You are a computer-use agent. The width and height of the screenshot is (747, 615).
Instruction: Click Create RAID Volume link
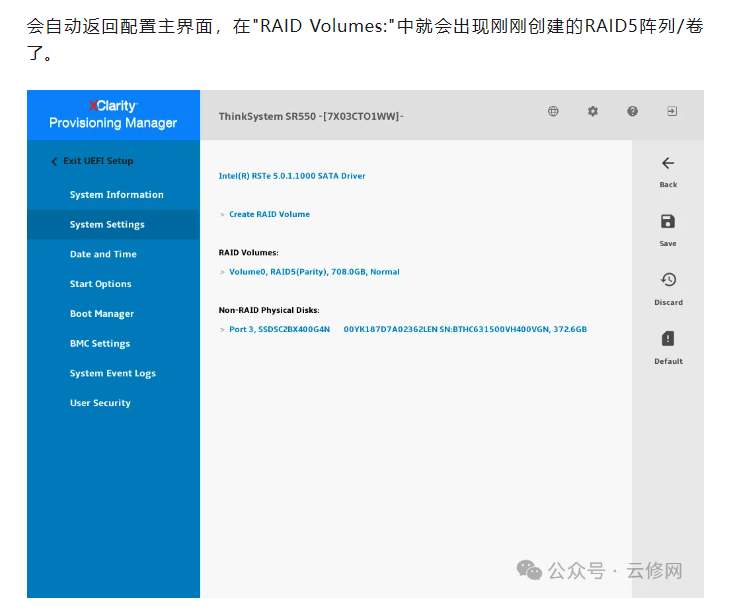pos(269,214)
